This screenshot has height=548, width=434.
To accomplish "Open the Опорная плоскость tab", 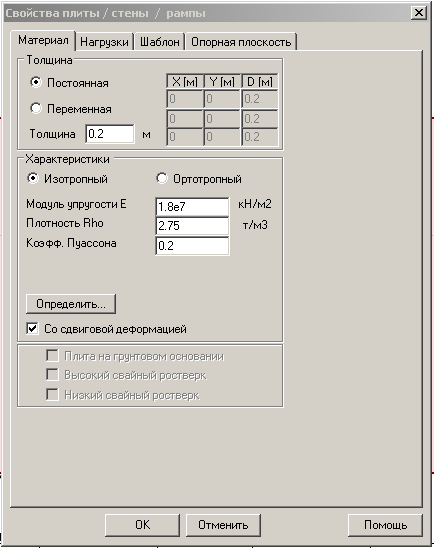I will 241,42.
